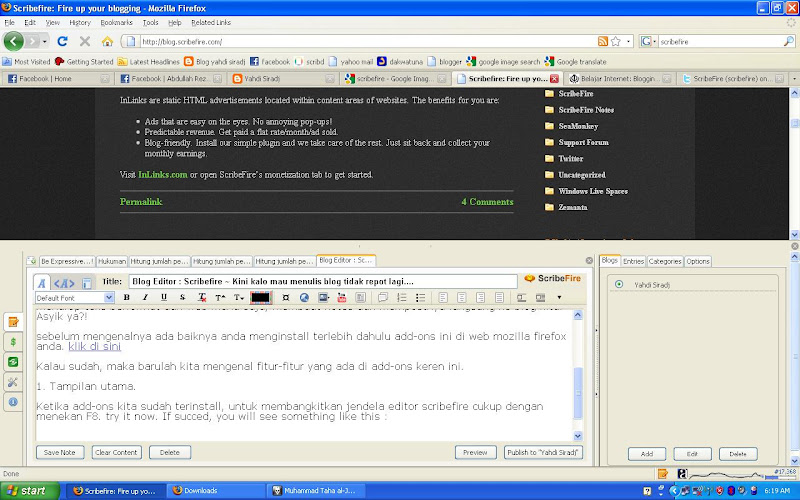
Task: Apply underline formatting in the editor toolbar
Action: 164,297
